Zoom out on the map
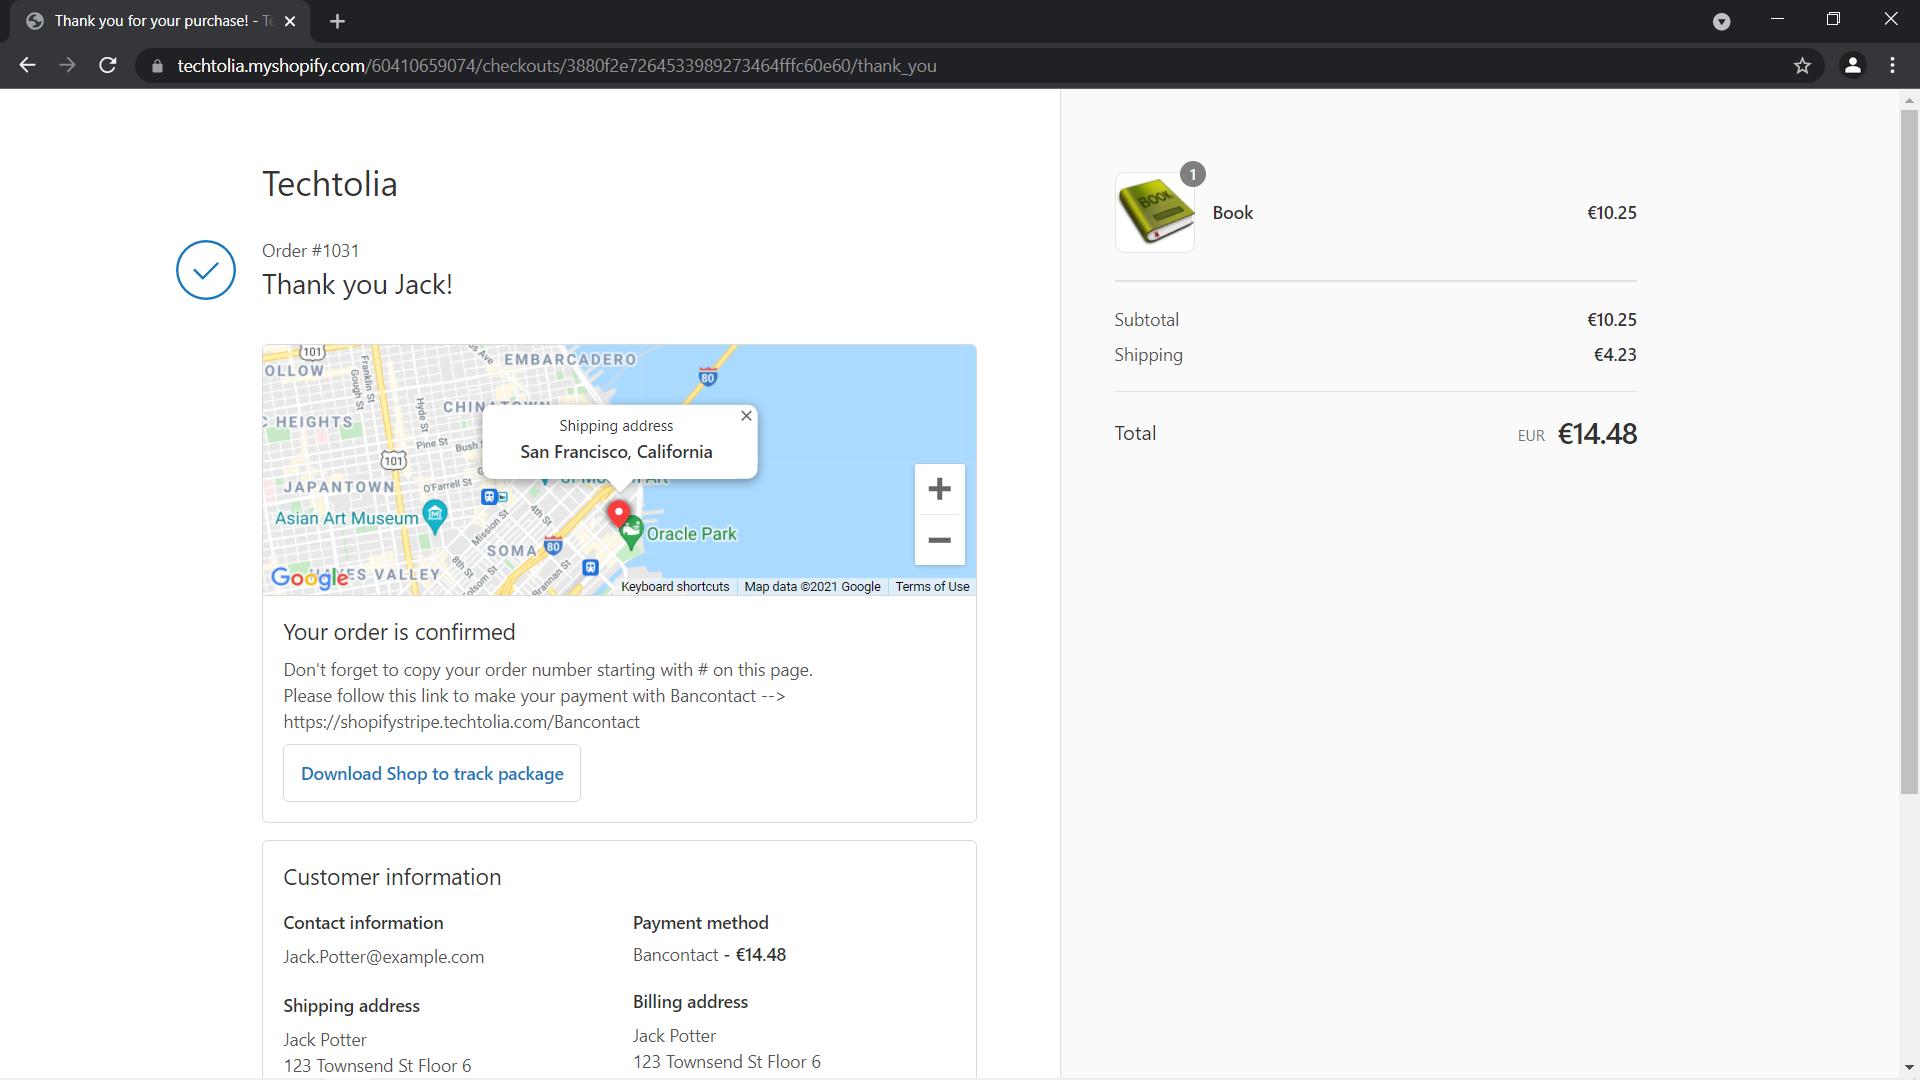 [939, 540]
